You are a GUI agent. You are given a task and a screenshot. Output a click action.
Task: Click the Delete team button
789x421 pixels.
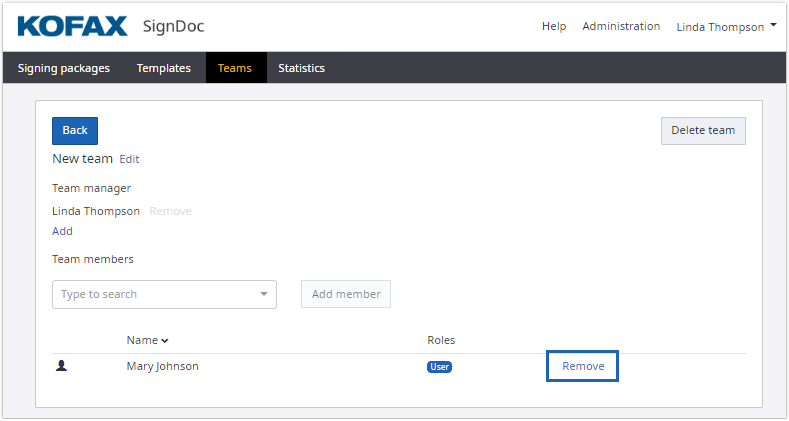703,131
